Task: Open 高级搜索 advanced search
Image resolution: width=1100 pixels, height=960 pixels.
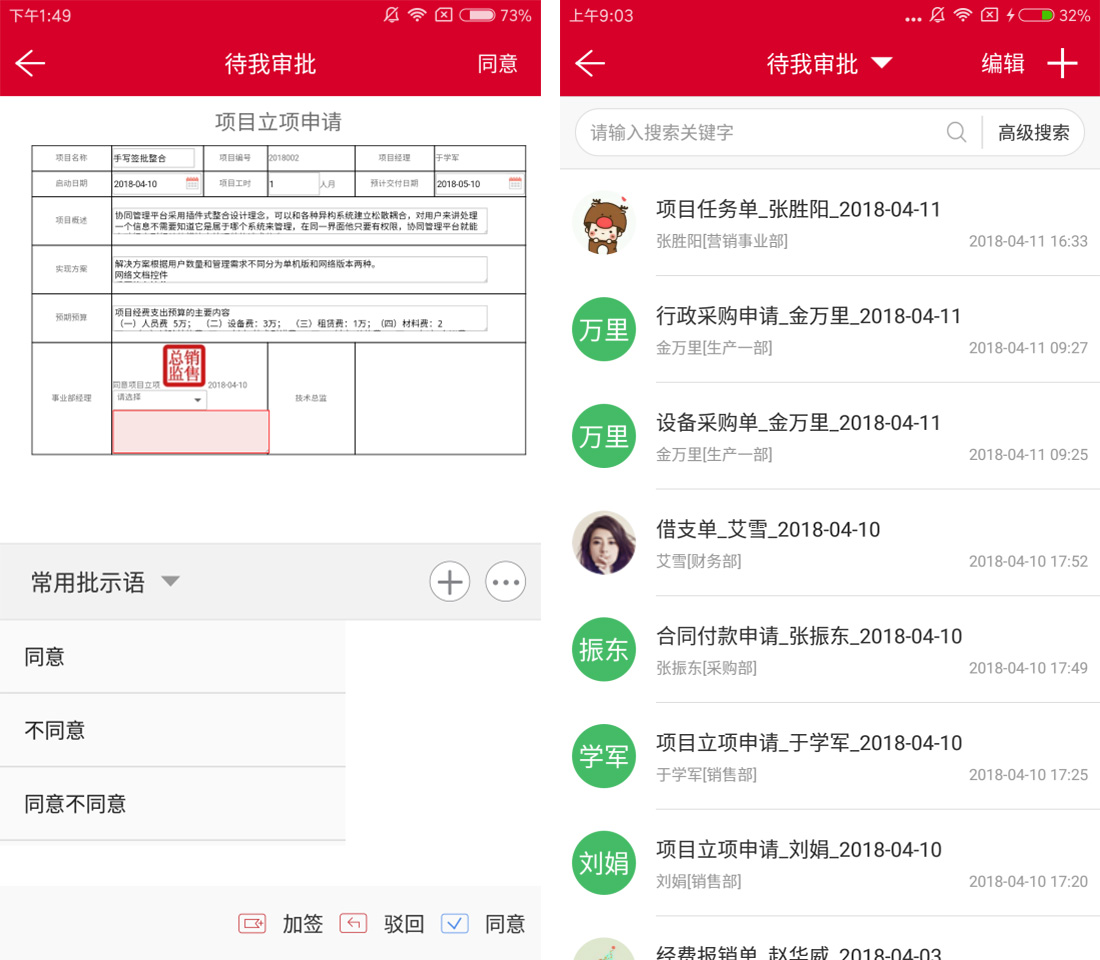Action: (x=1033, y=132)
